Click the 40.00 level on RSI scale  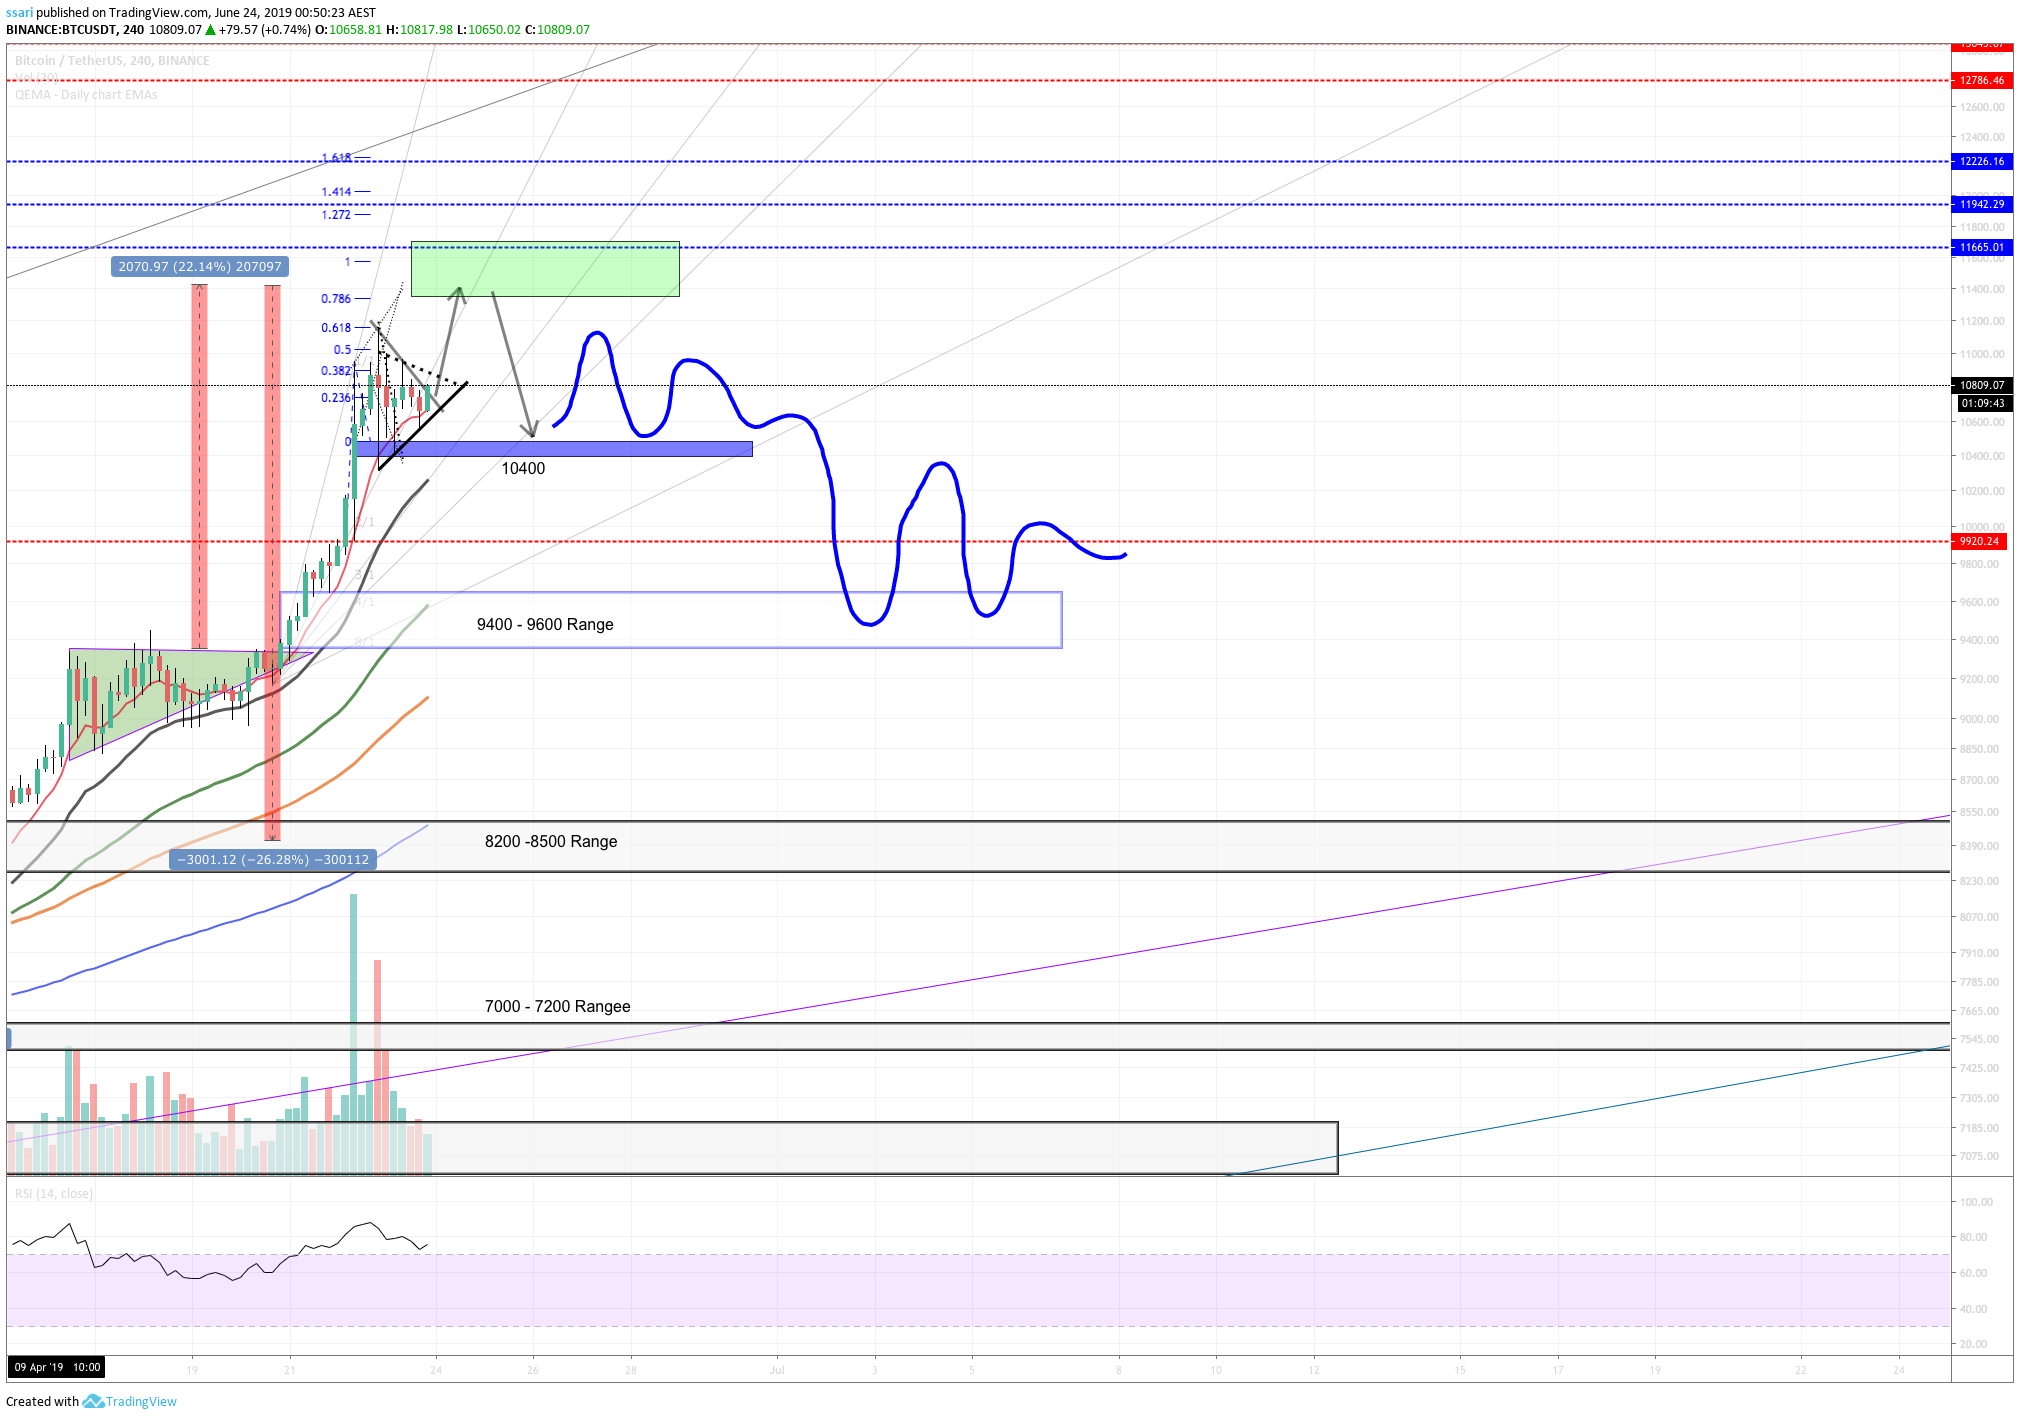coord(1973,1309)
